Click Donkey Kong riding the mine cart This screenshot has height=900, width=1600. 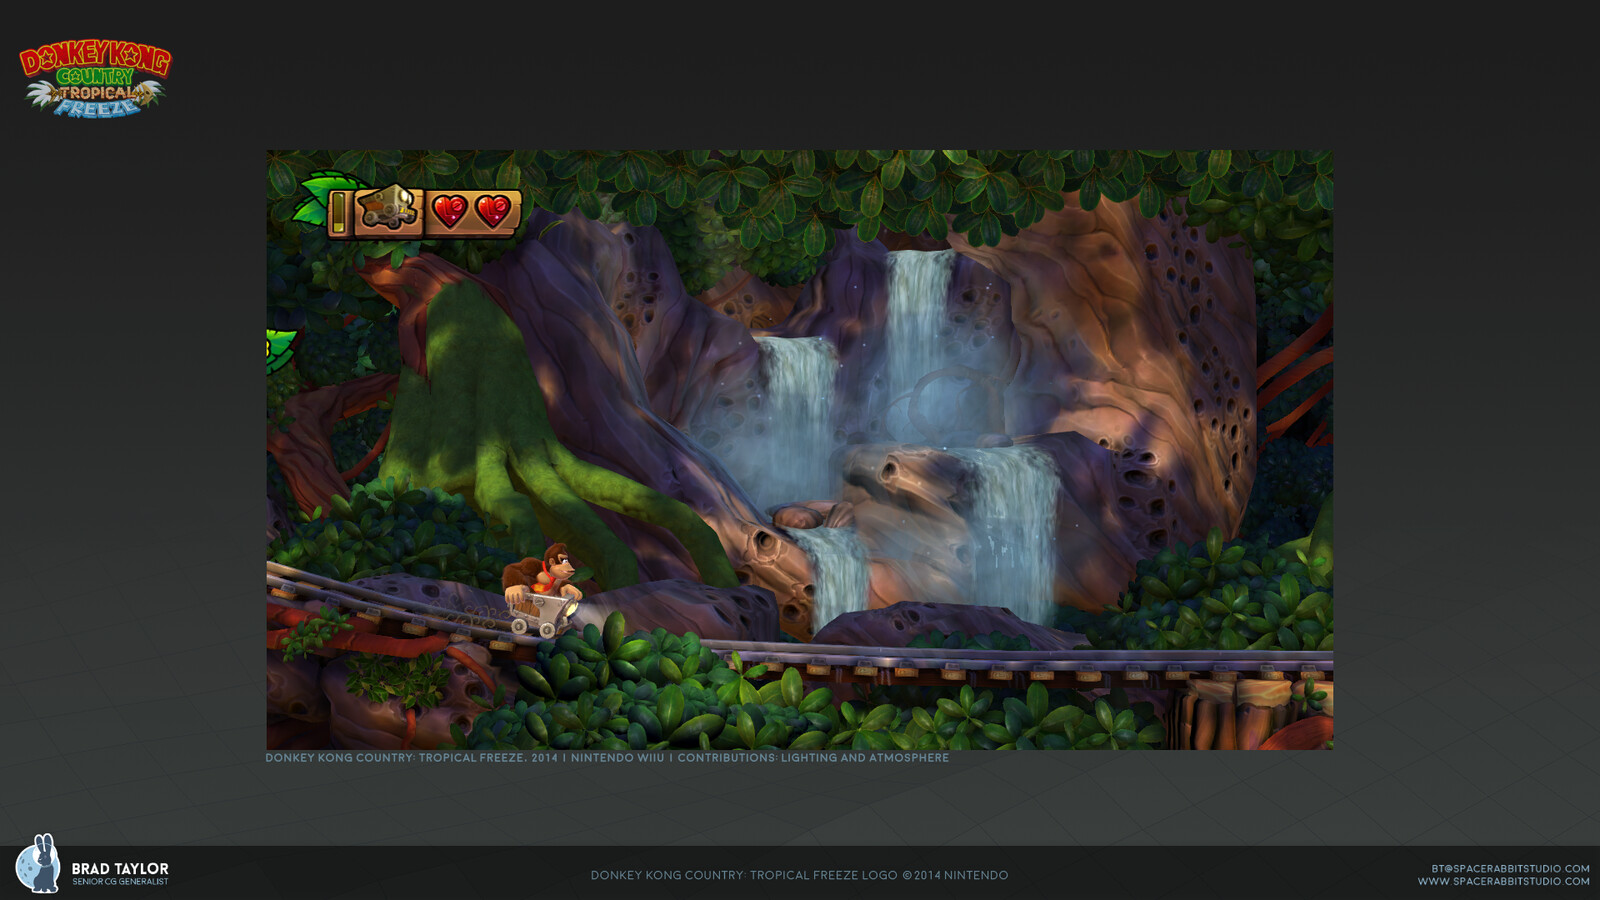(541, 589)
